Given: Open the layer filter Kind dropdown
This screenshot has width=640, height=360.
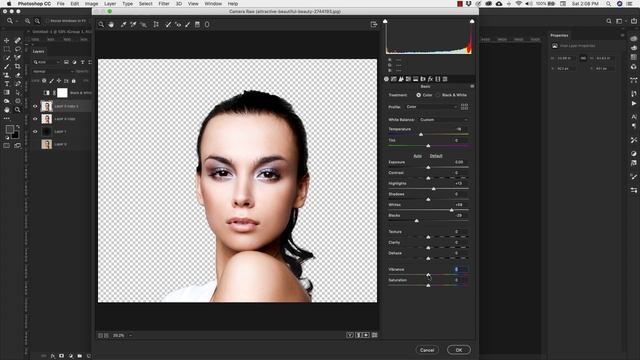Looking at the screenshot, I should (x=47, y=62).
